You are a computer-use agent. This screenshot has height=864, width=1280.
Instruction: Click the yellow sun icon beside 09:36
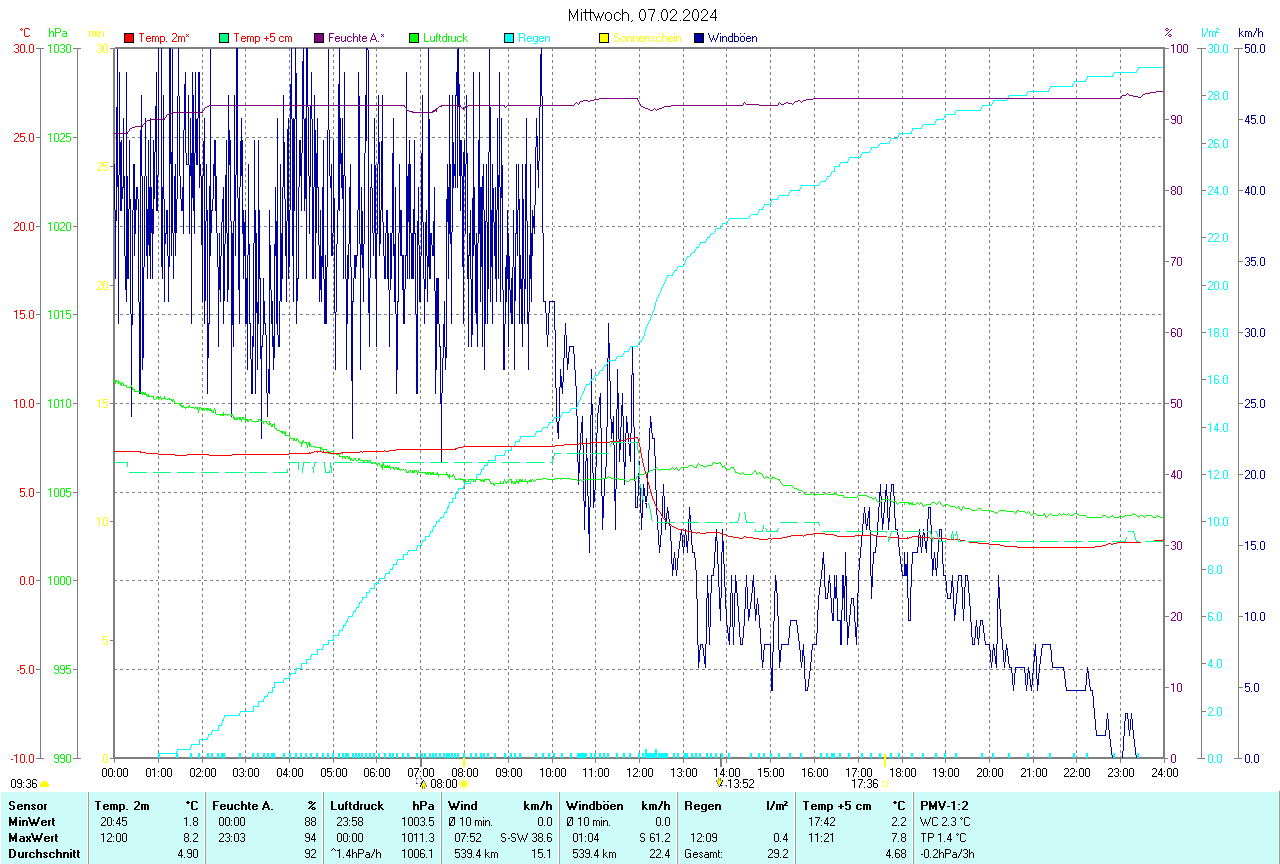click(x=44, y=785)
